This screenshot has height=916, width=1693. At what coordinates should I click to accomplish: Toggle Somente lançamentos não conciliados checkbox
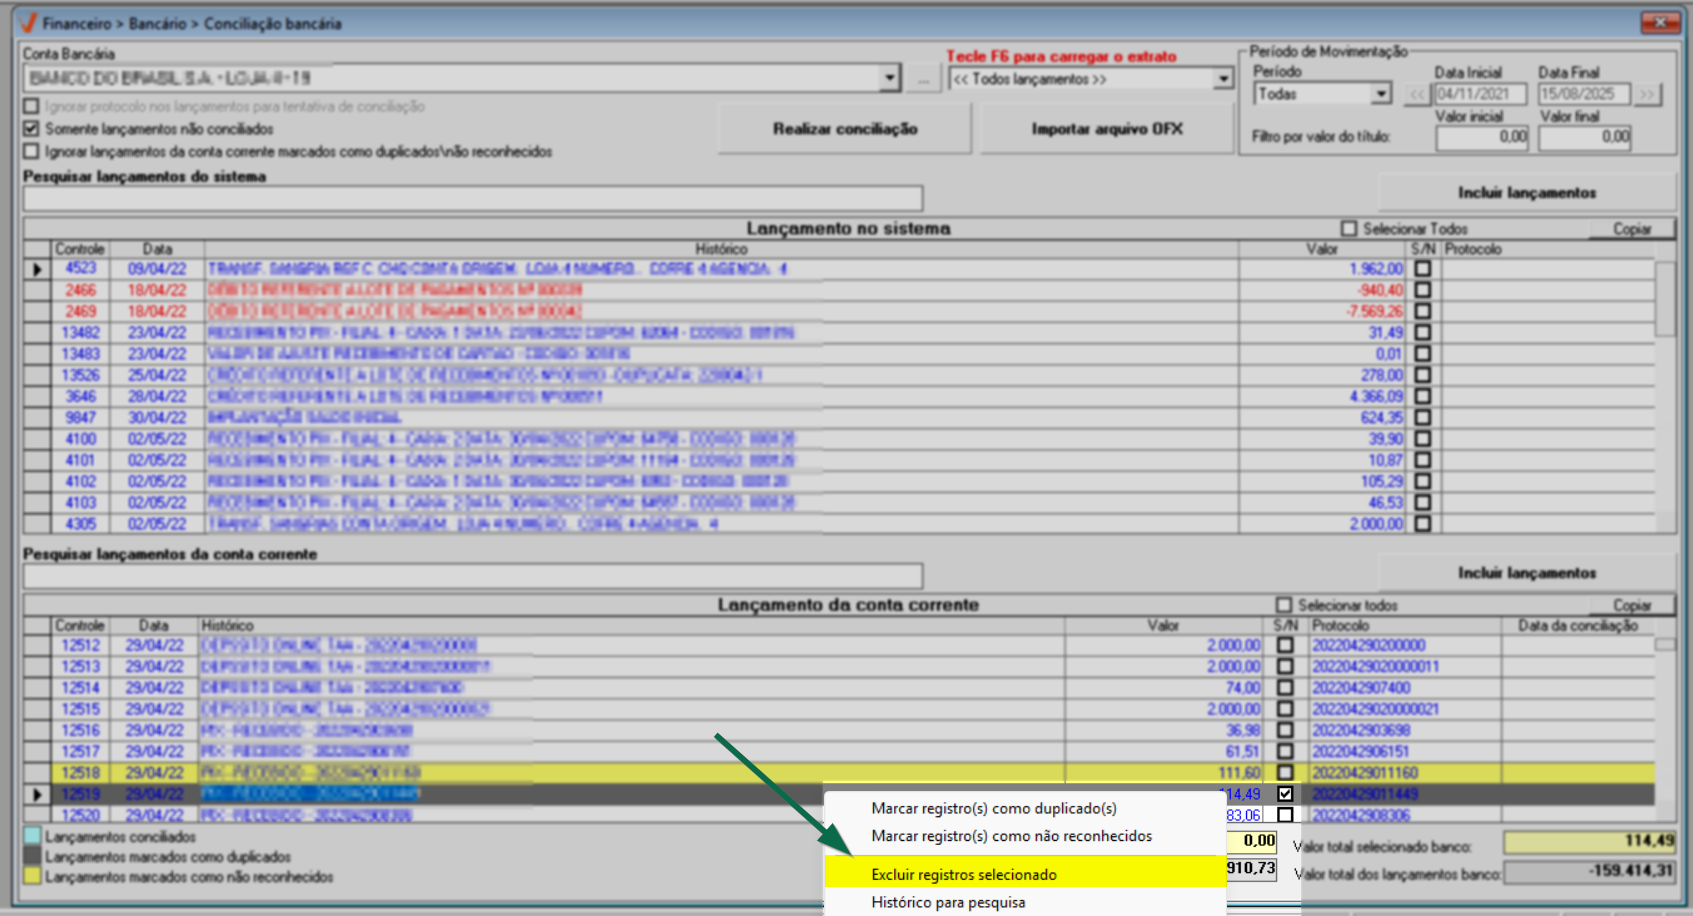(x=32, y=129)
